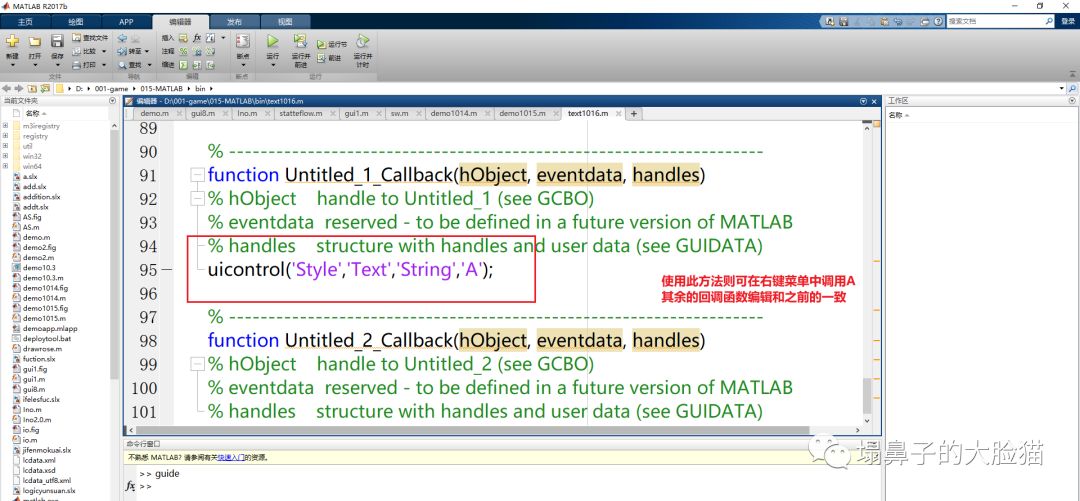Click the navigate-back blue arrow in the ribbon
The height and width of the screenshot is (501, 1080).
[123, 38]
